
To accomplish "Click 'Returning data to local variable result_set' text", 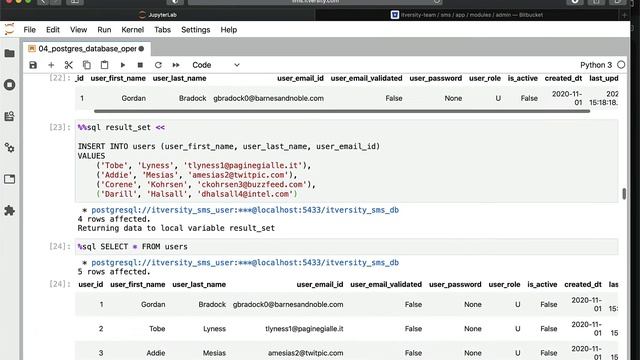I will 176,228.
